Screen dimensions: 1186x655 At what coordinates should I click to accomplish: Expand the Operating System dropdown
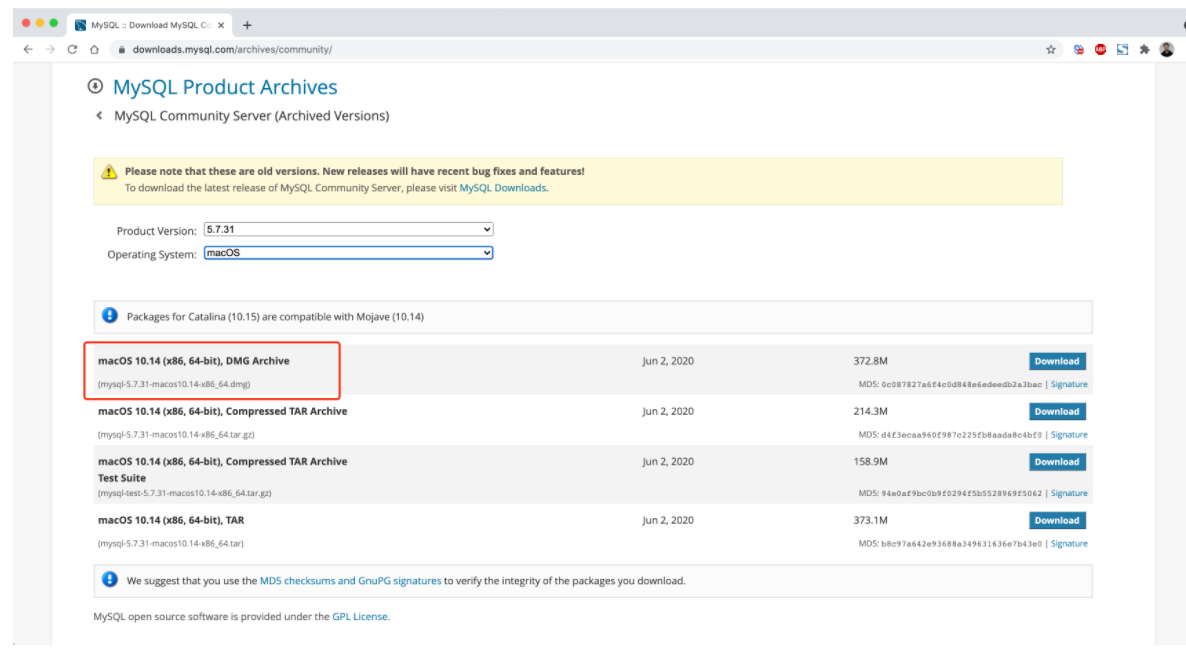348,253
